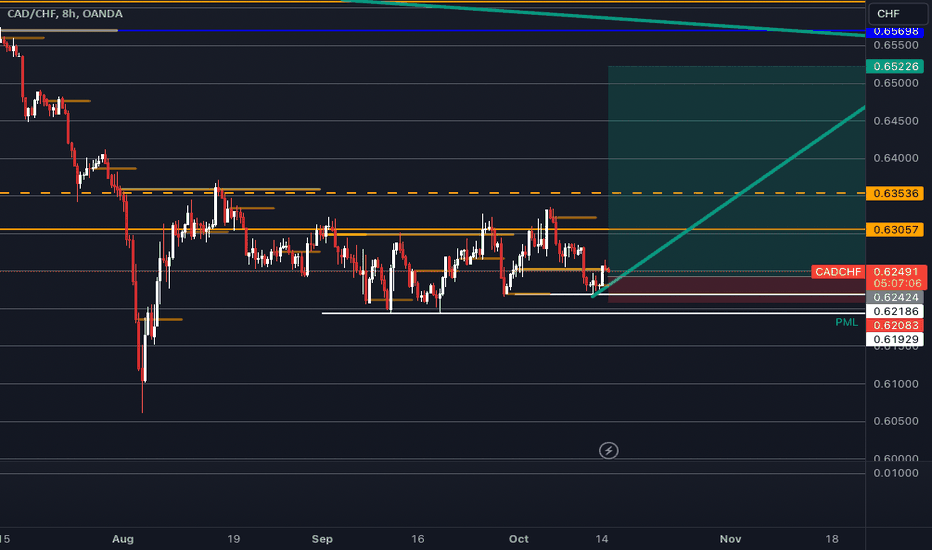
Task: Click the Aug date label on time axis
Action: point(123,539)
